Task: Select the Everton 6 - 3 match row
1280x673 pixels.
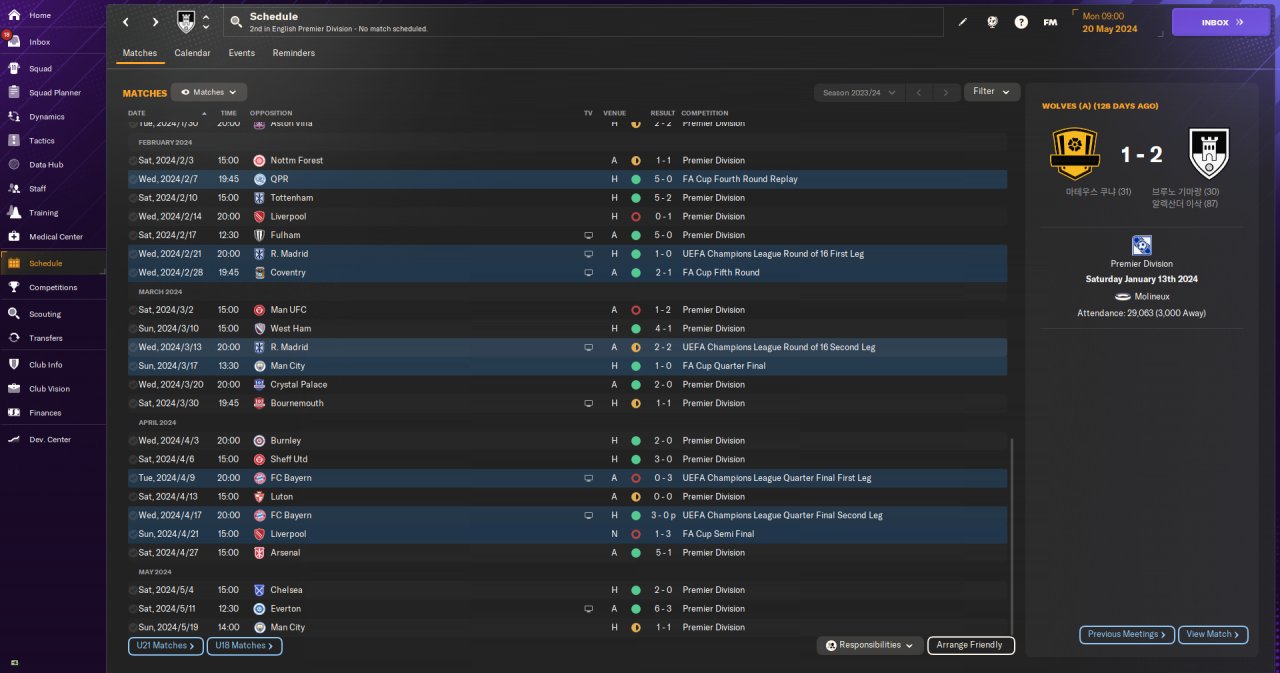Action: coord(567,609)
